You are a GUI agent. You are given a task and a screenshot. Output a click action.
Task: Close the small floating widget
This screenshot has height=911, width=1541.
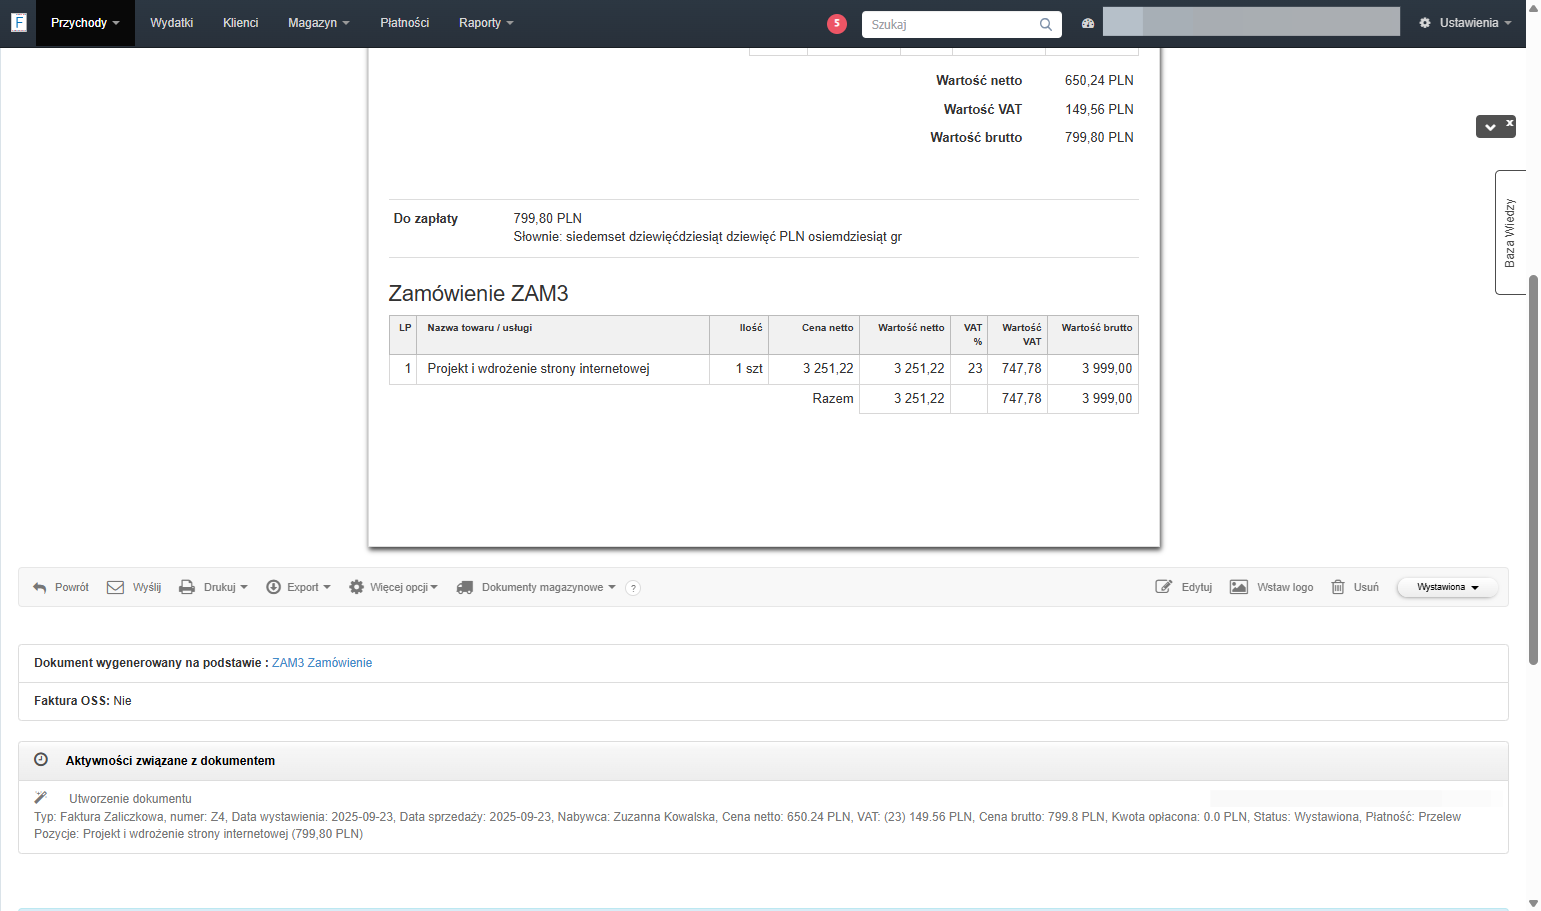(x=1510, y=123)
